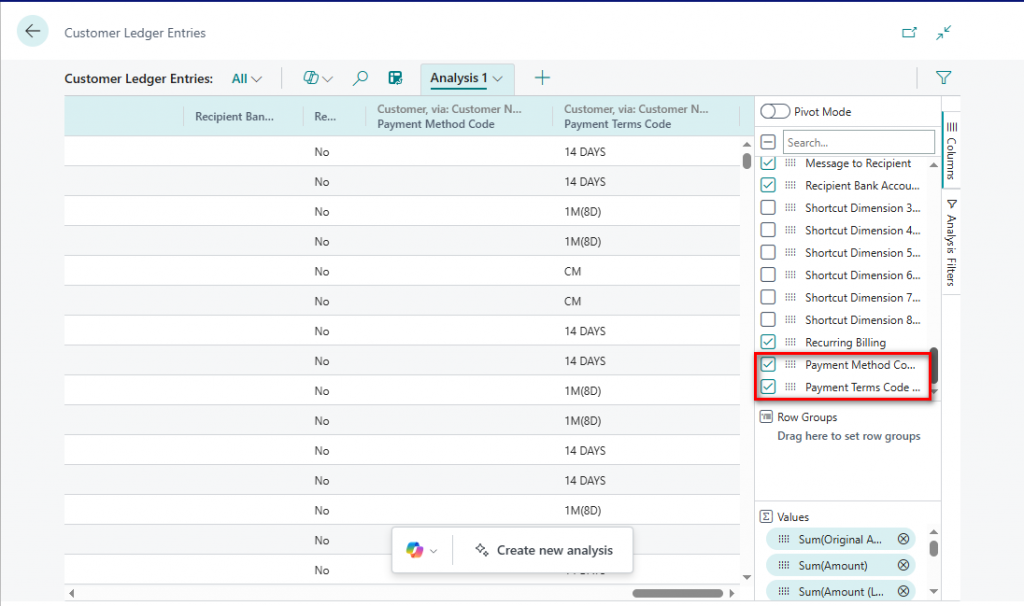This screenshot has height=606, width=1024.
Task: Click the search magnifier icon
Action: coord(361,78)
